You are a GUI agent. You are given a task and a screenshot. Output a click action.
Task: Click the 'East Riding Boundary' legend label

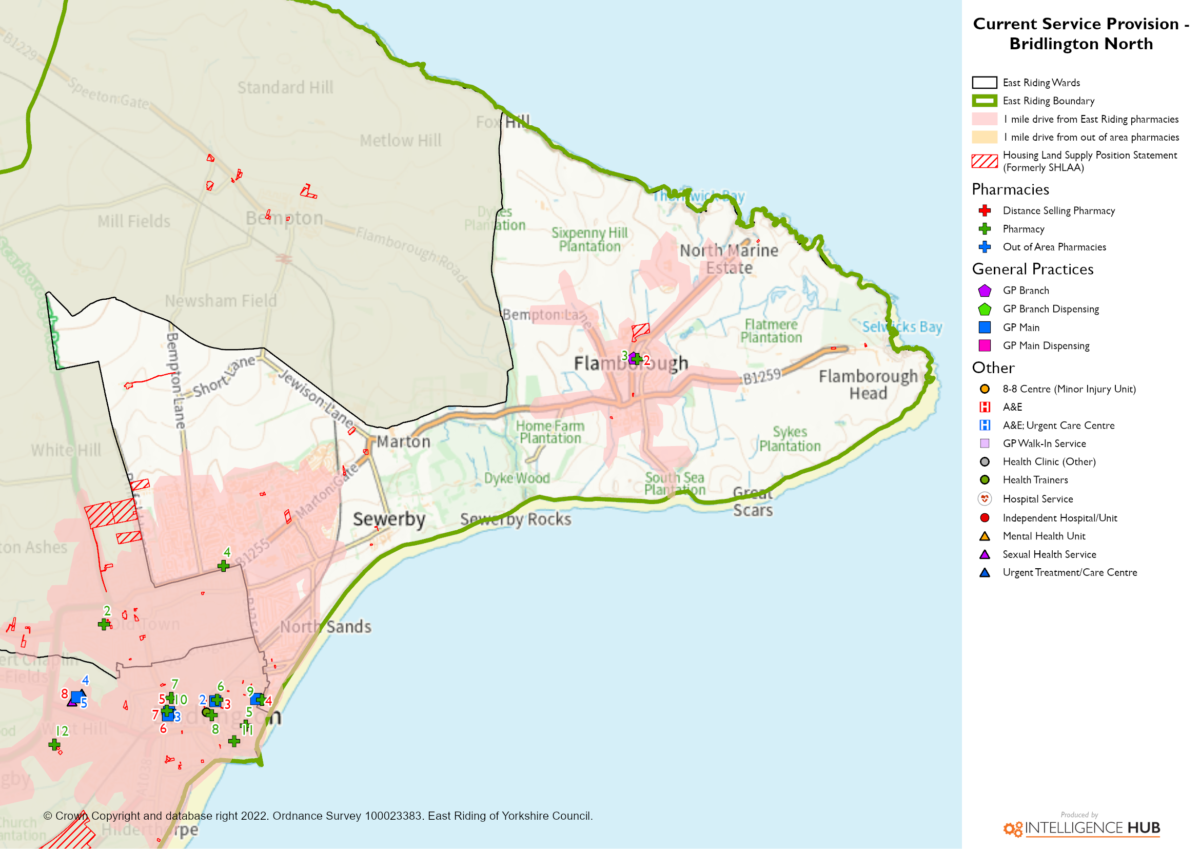[x=1049, y=101]
